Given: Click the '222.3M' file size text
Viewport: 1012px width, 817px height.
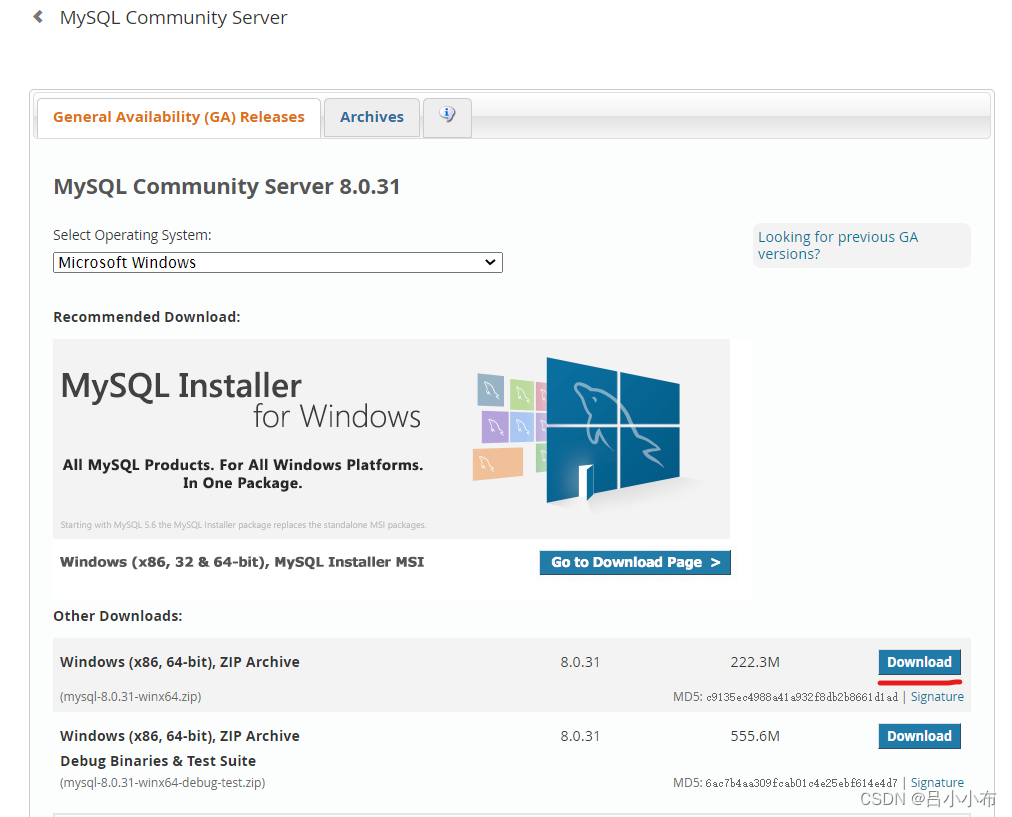Looking at the screenshot, I should 755,662.
